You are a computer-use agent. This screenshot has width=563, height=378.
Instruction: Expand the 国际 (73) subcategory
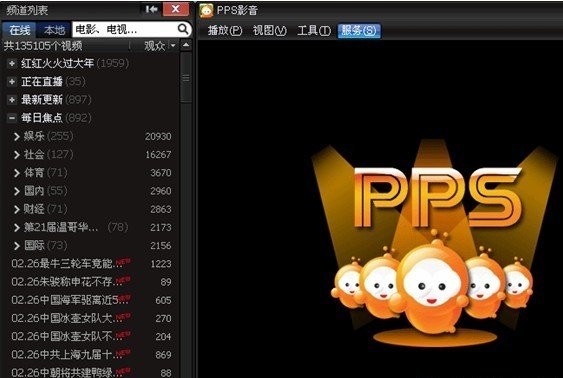point(17,246)
